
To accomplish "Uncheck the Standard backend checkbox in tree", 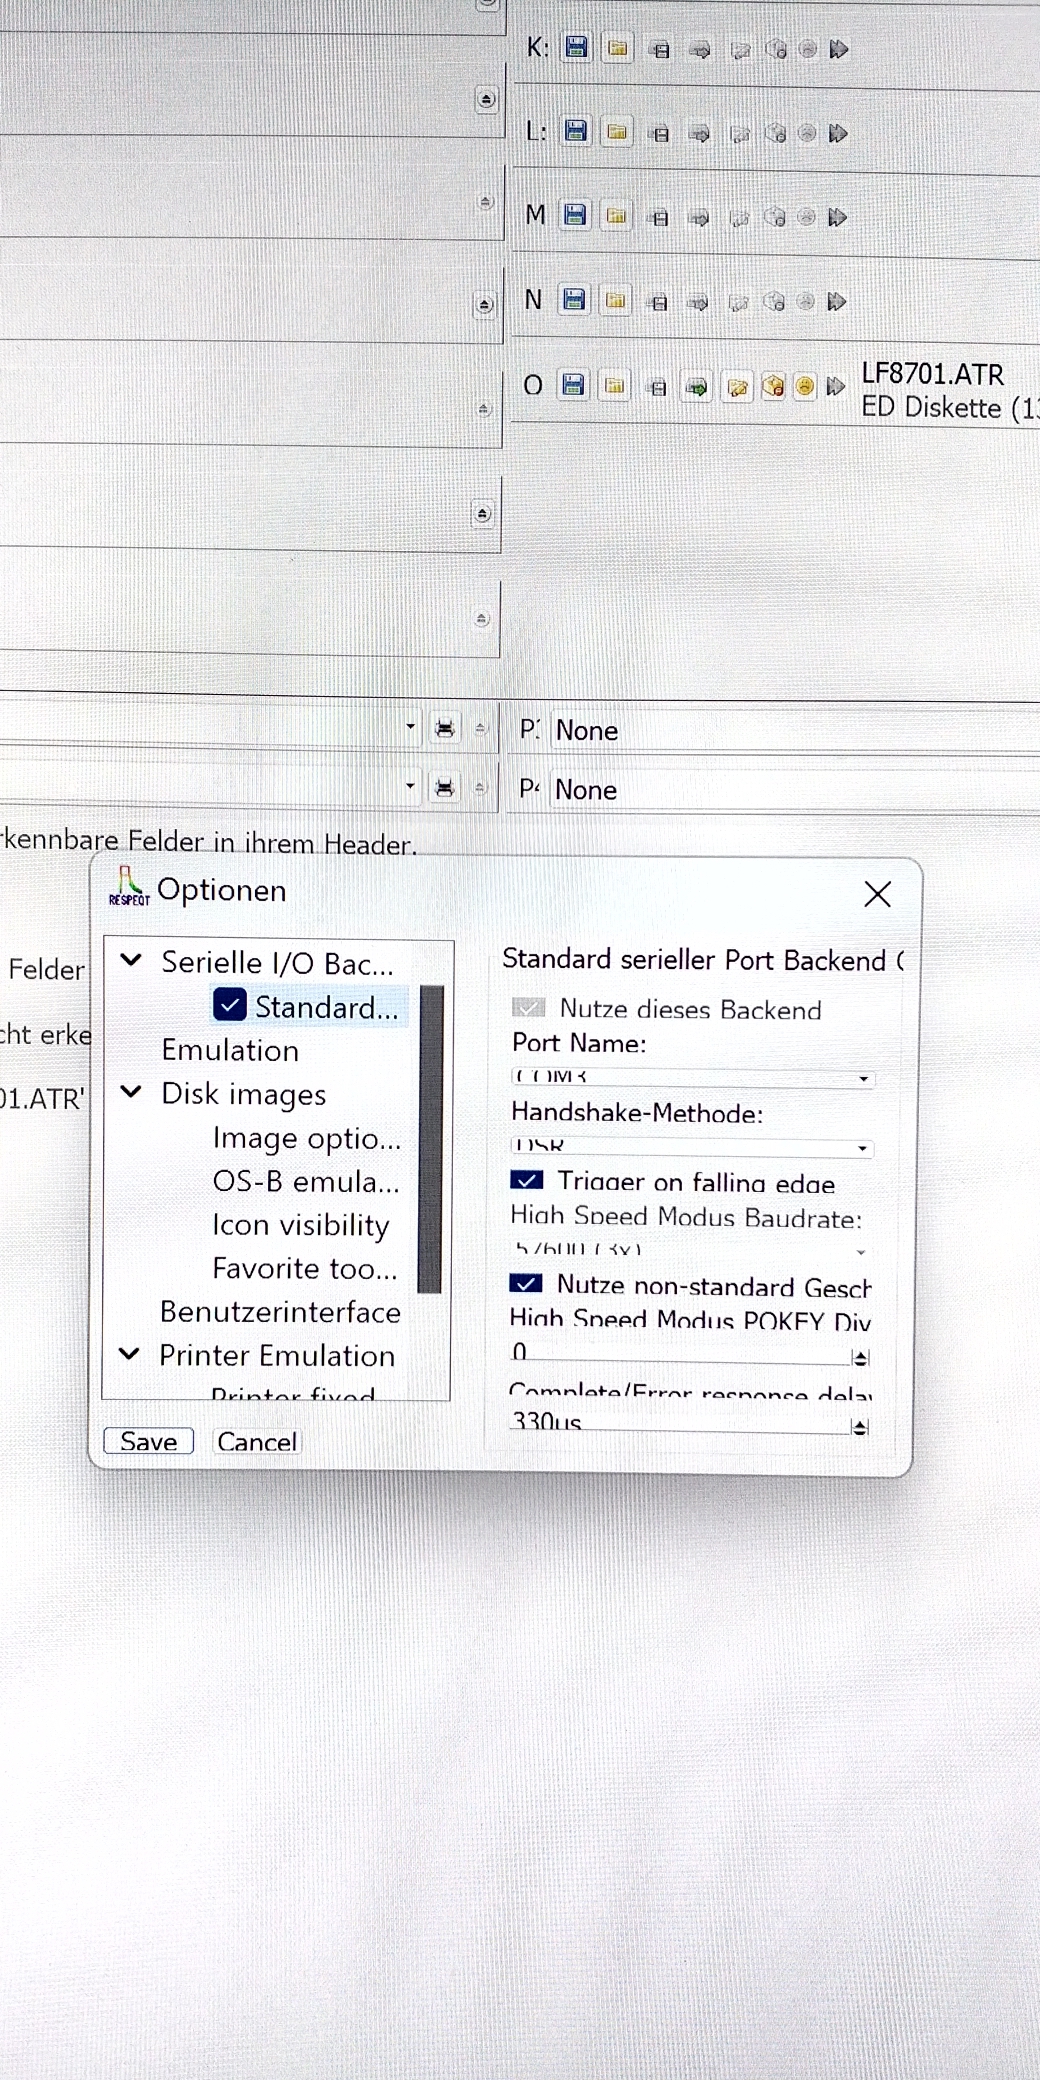I will tap(230, 1005).
